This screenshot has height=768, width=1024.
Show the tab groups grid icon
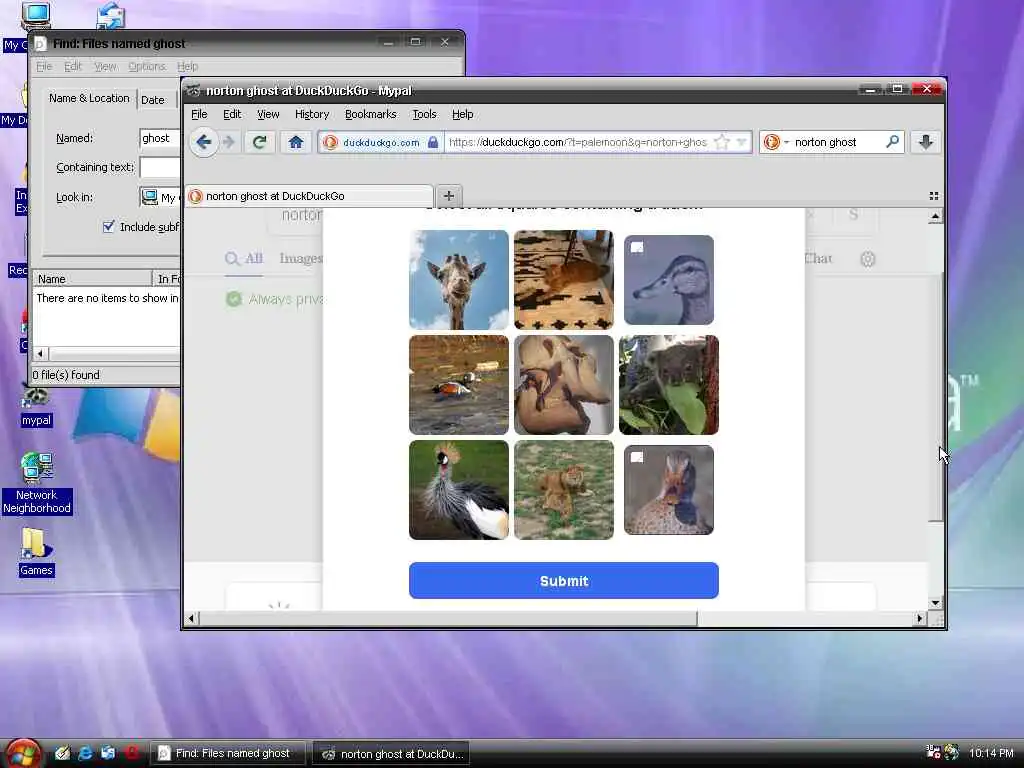click(934, 196)
